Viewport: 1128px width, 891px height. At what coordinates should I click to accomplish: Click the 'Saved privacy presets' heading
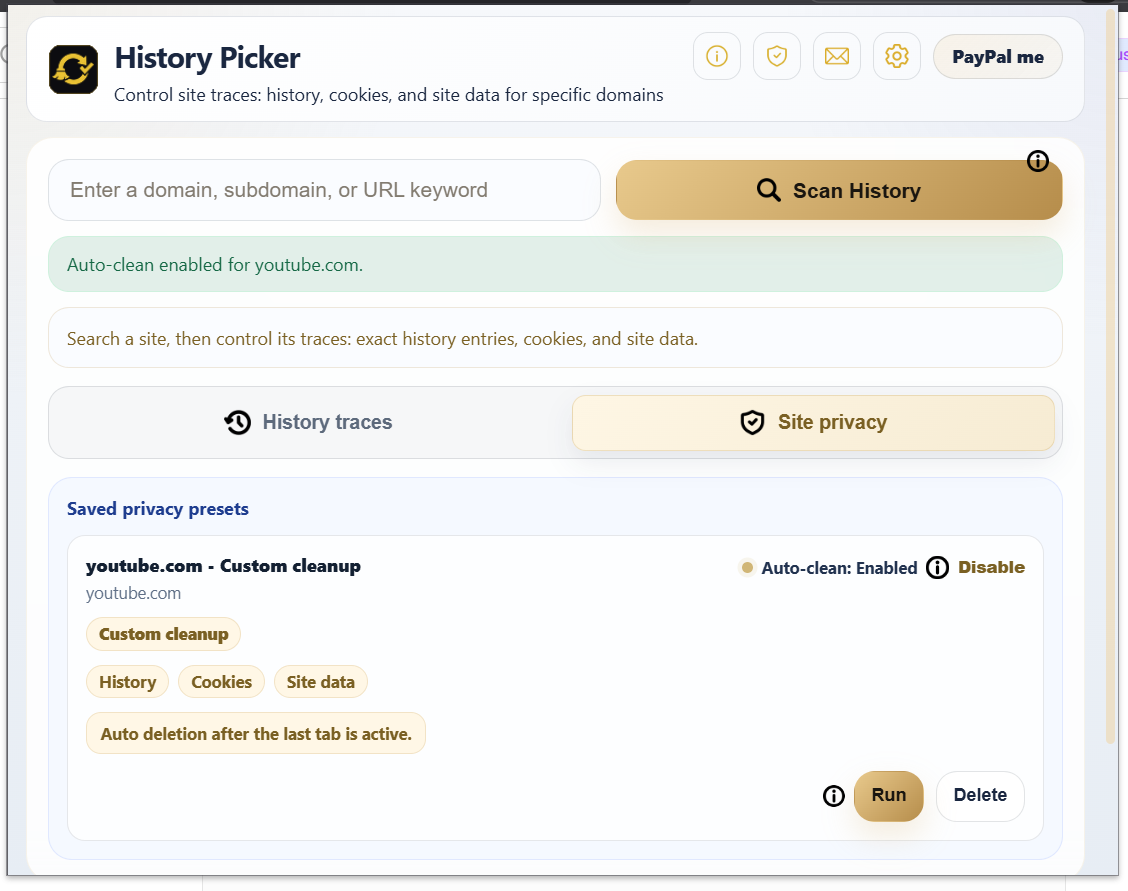[x=158, y=509]
